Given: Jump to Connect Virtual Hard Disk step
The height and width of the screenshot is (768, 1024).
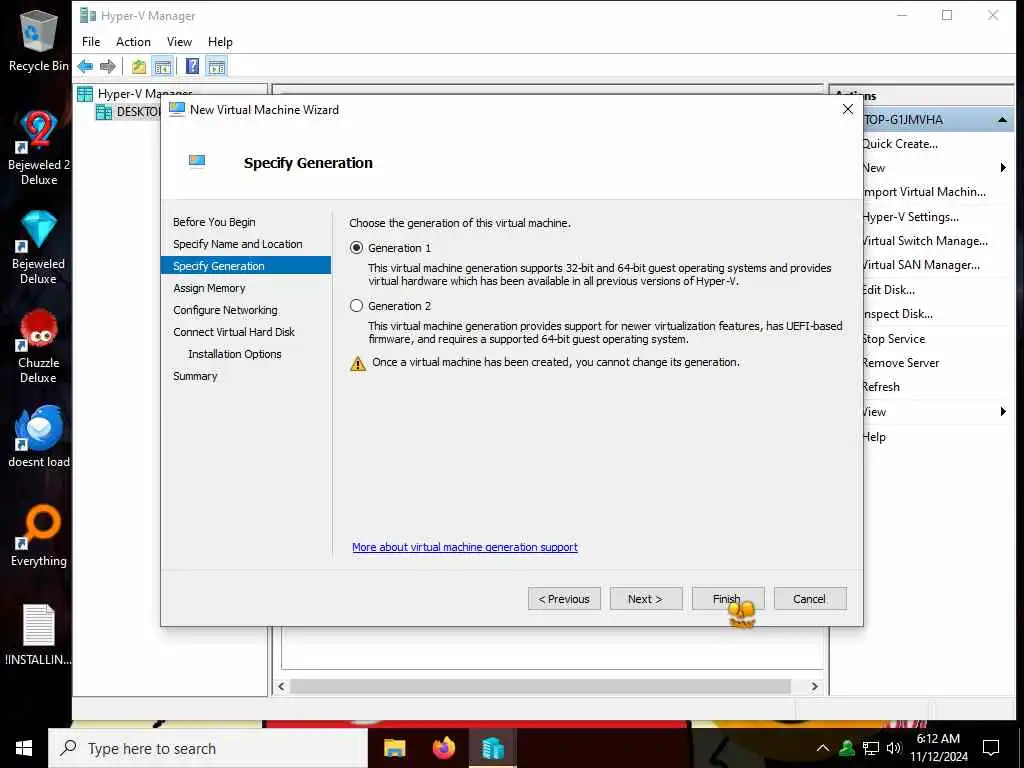Looking at the screenshot, I should 234,332.
